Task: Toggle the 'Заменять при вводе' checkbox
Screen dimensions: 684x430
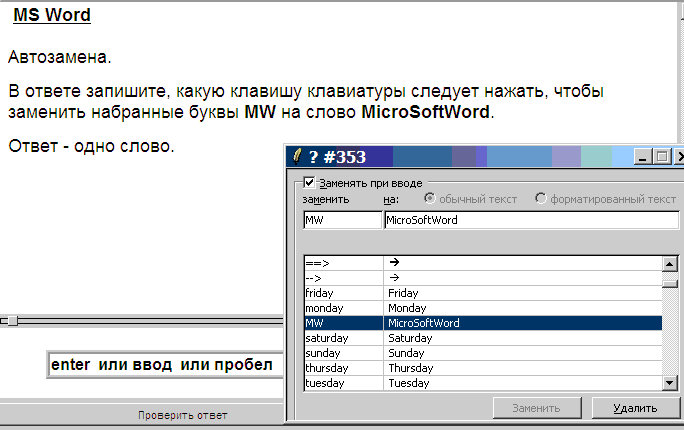Action: [x=309, y=182]
